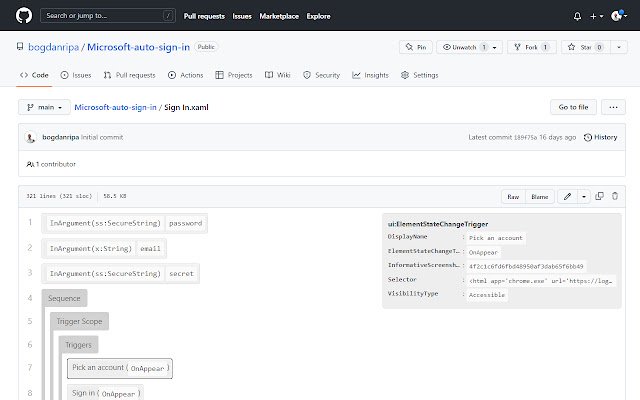Viewport: 640px width, 400px height.
Task: Delete this file trash icon
Action: click(615, 196)
